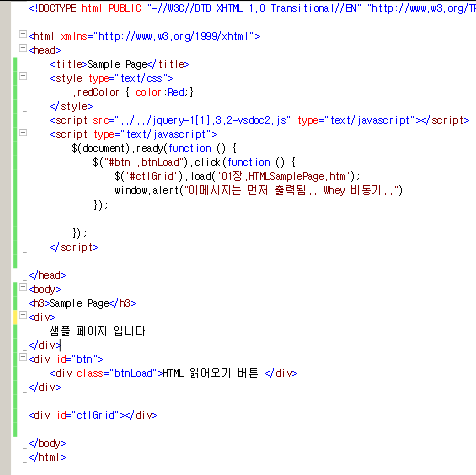Screen dimensions: 476x475
Task: Collapse the plain div block below h3
Action: tap(23, 315)
